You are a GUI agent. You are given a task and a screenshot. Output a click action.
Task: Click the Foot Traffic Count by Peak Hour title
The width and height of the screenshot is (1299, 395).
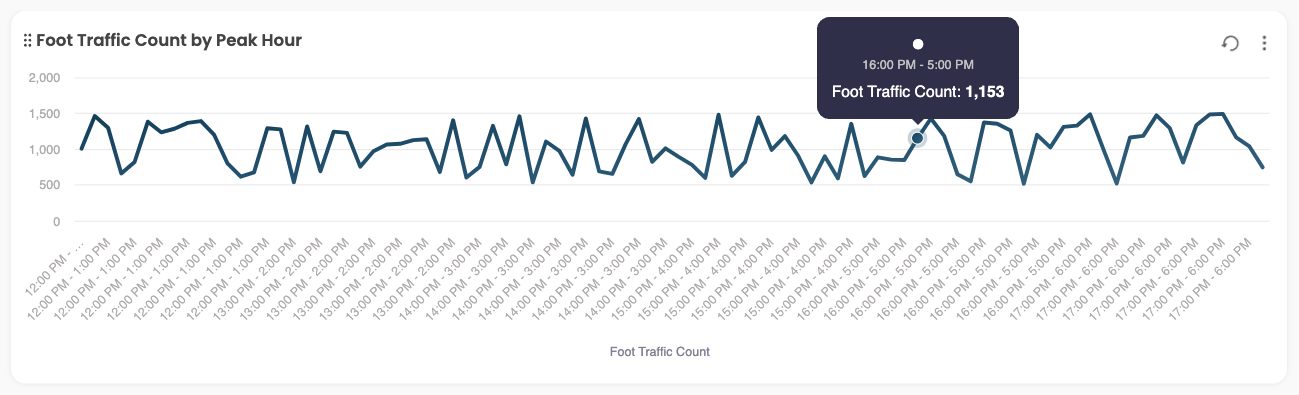[x=169, y=41]
